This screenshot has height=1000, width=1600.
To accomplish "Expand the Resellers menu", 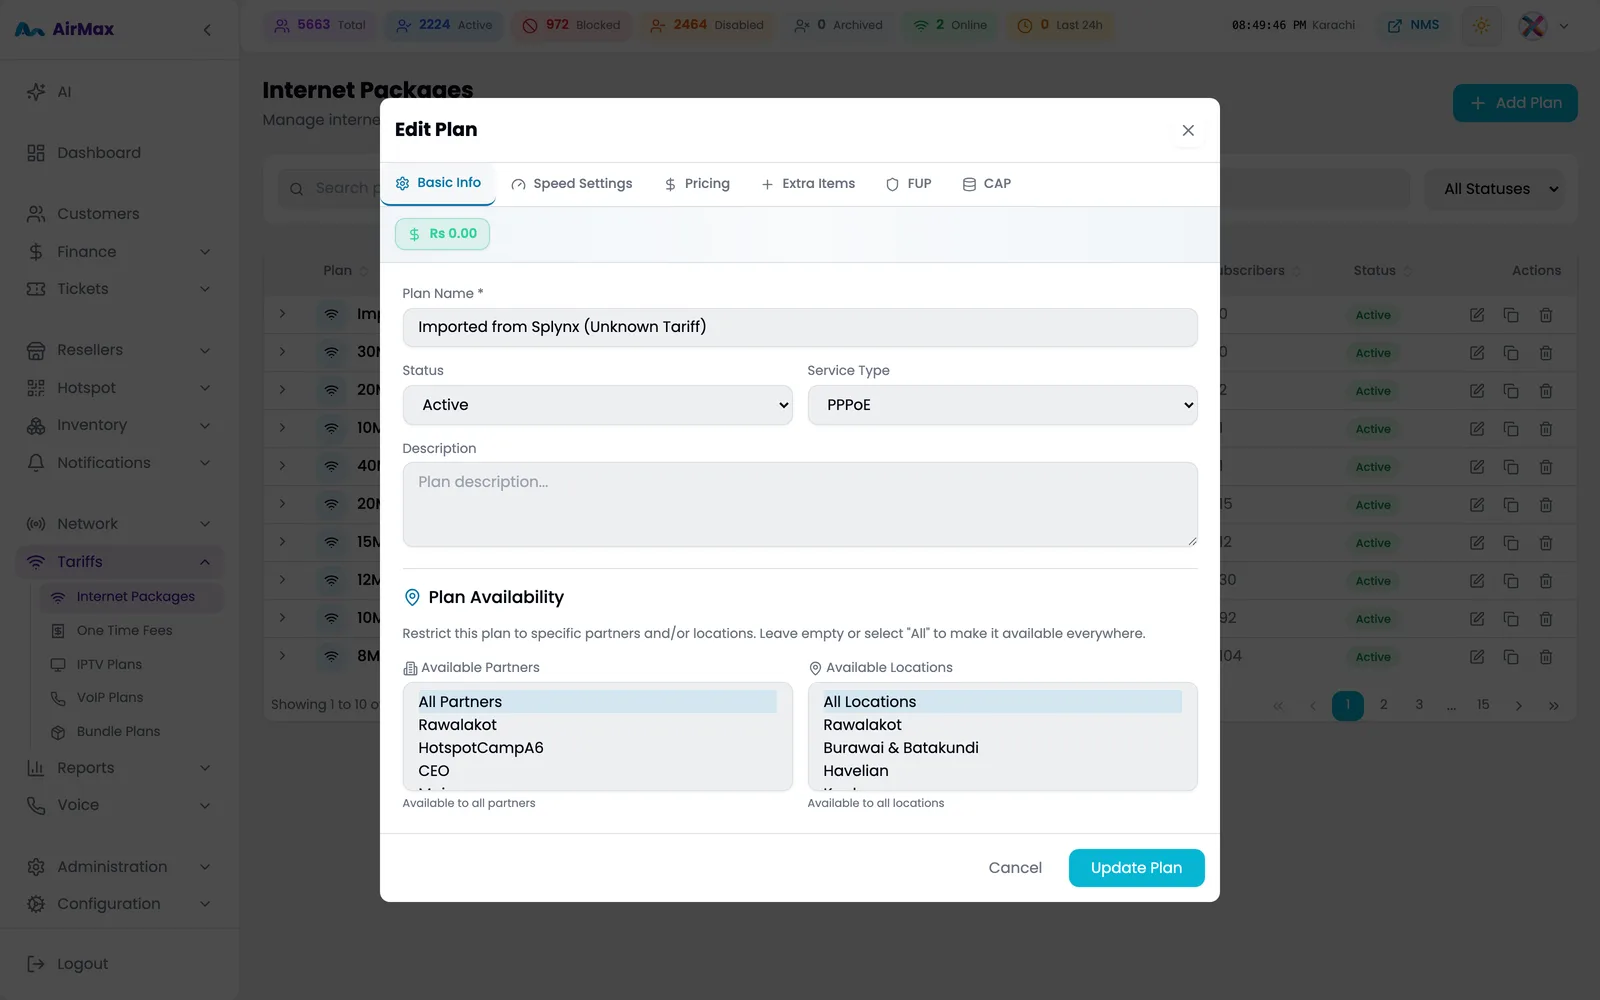I will point(120,350).
